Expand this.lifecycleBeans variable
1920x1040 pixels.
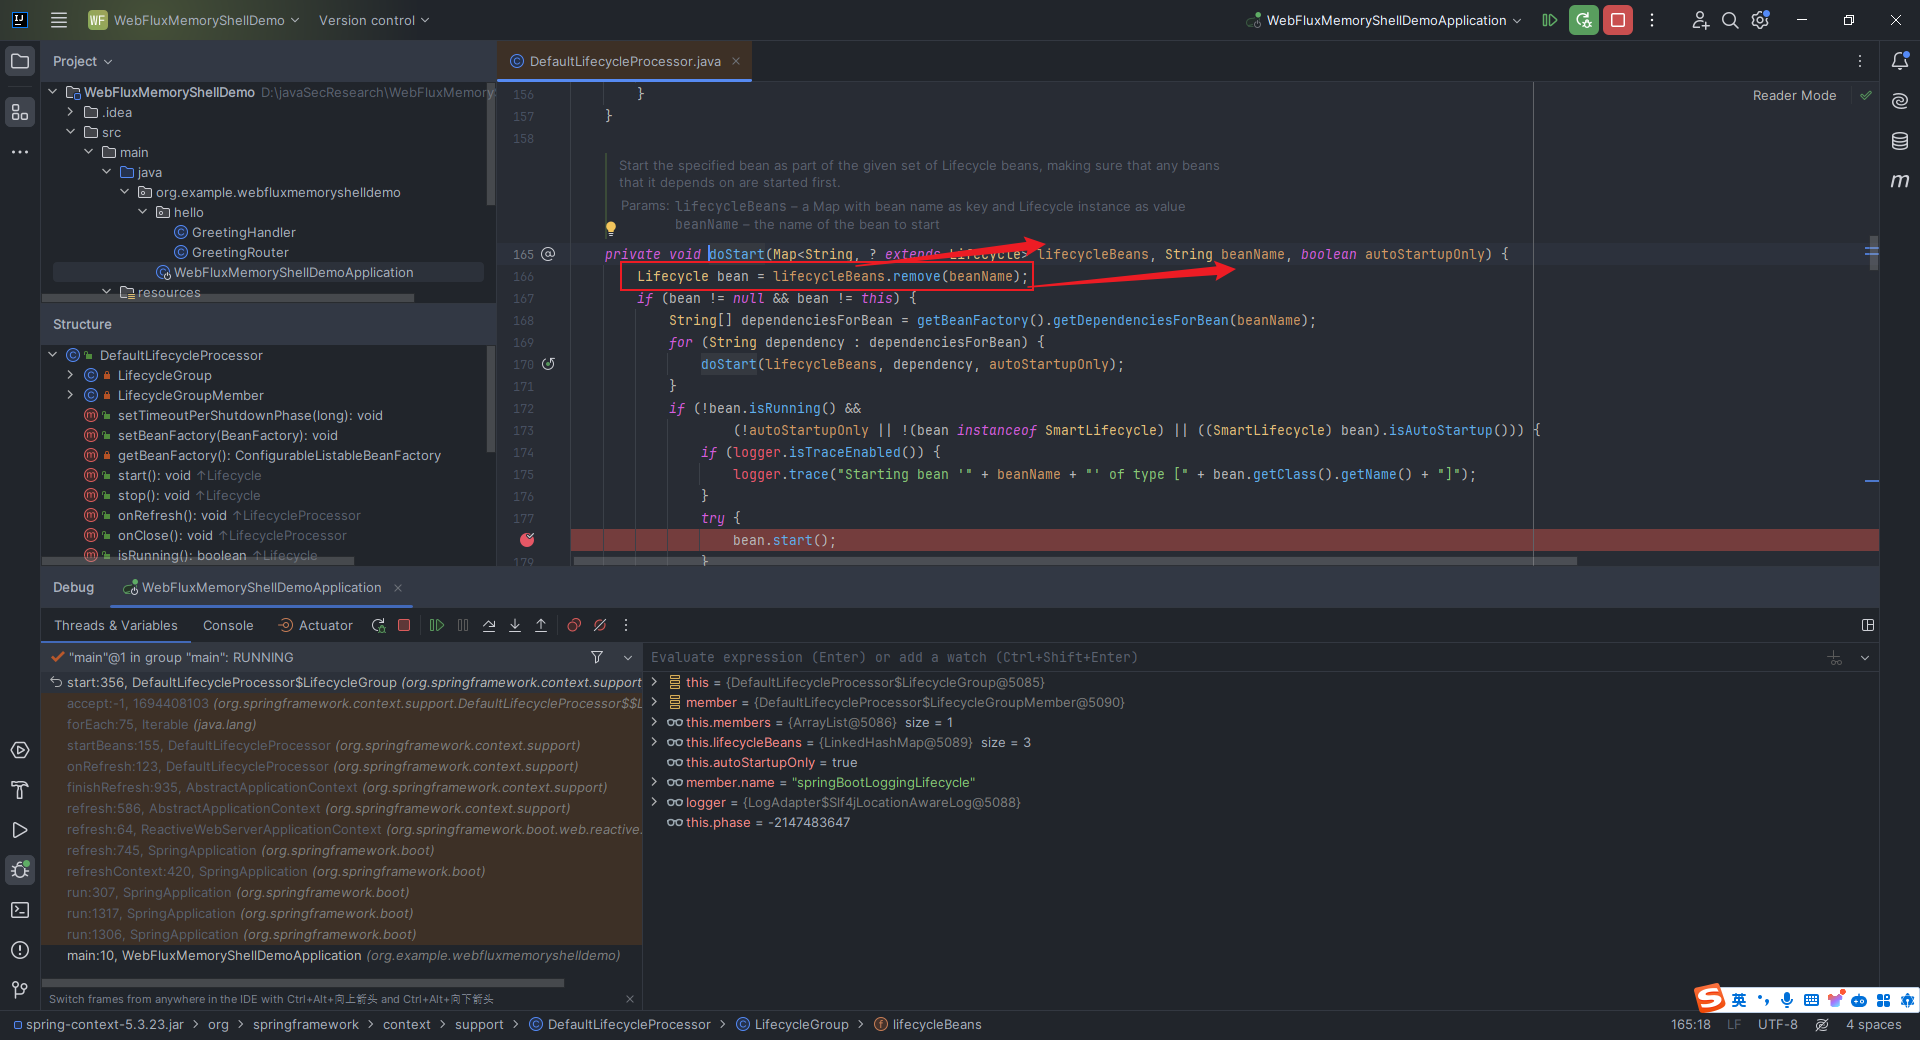pyautogui.click(x=654, y=742)
